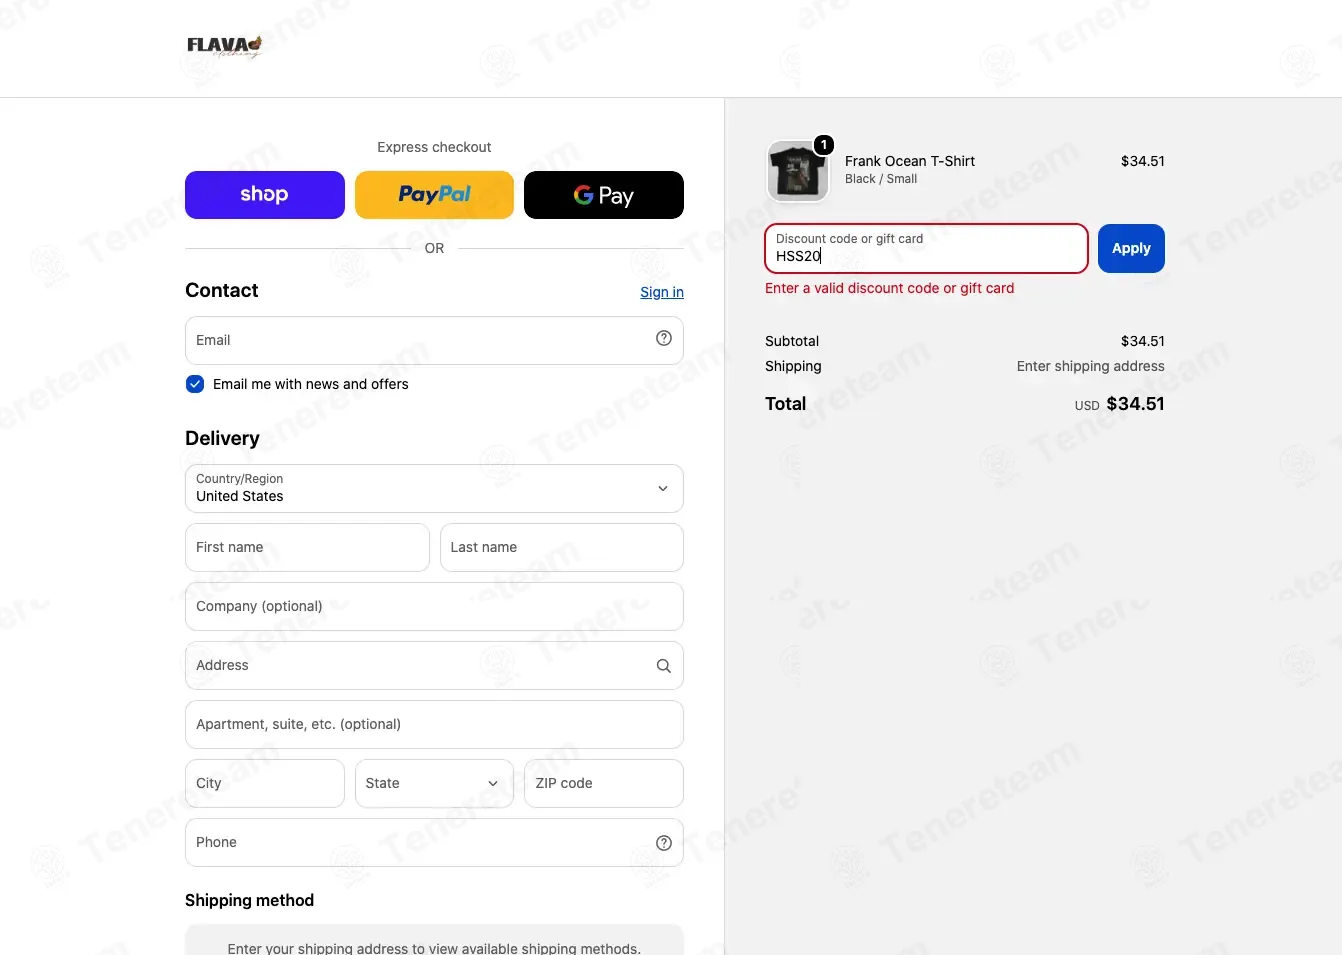Open the Country/Region dropdown
Viewport: 1342px width, 955px height.
(x=434, y=488)
